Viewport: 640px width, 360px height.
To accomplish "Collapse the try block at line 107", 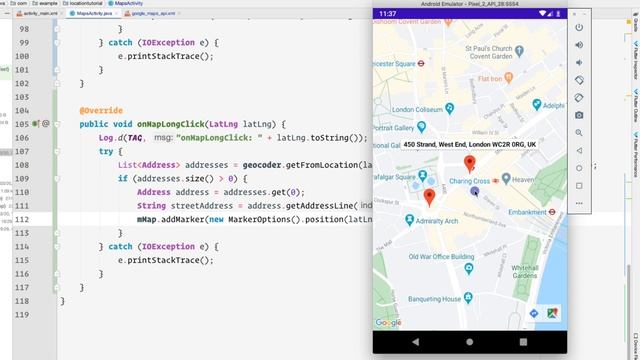I will coord(57,151).
